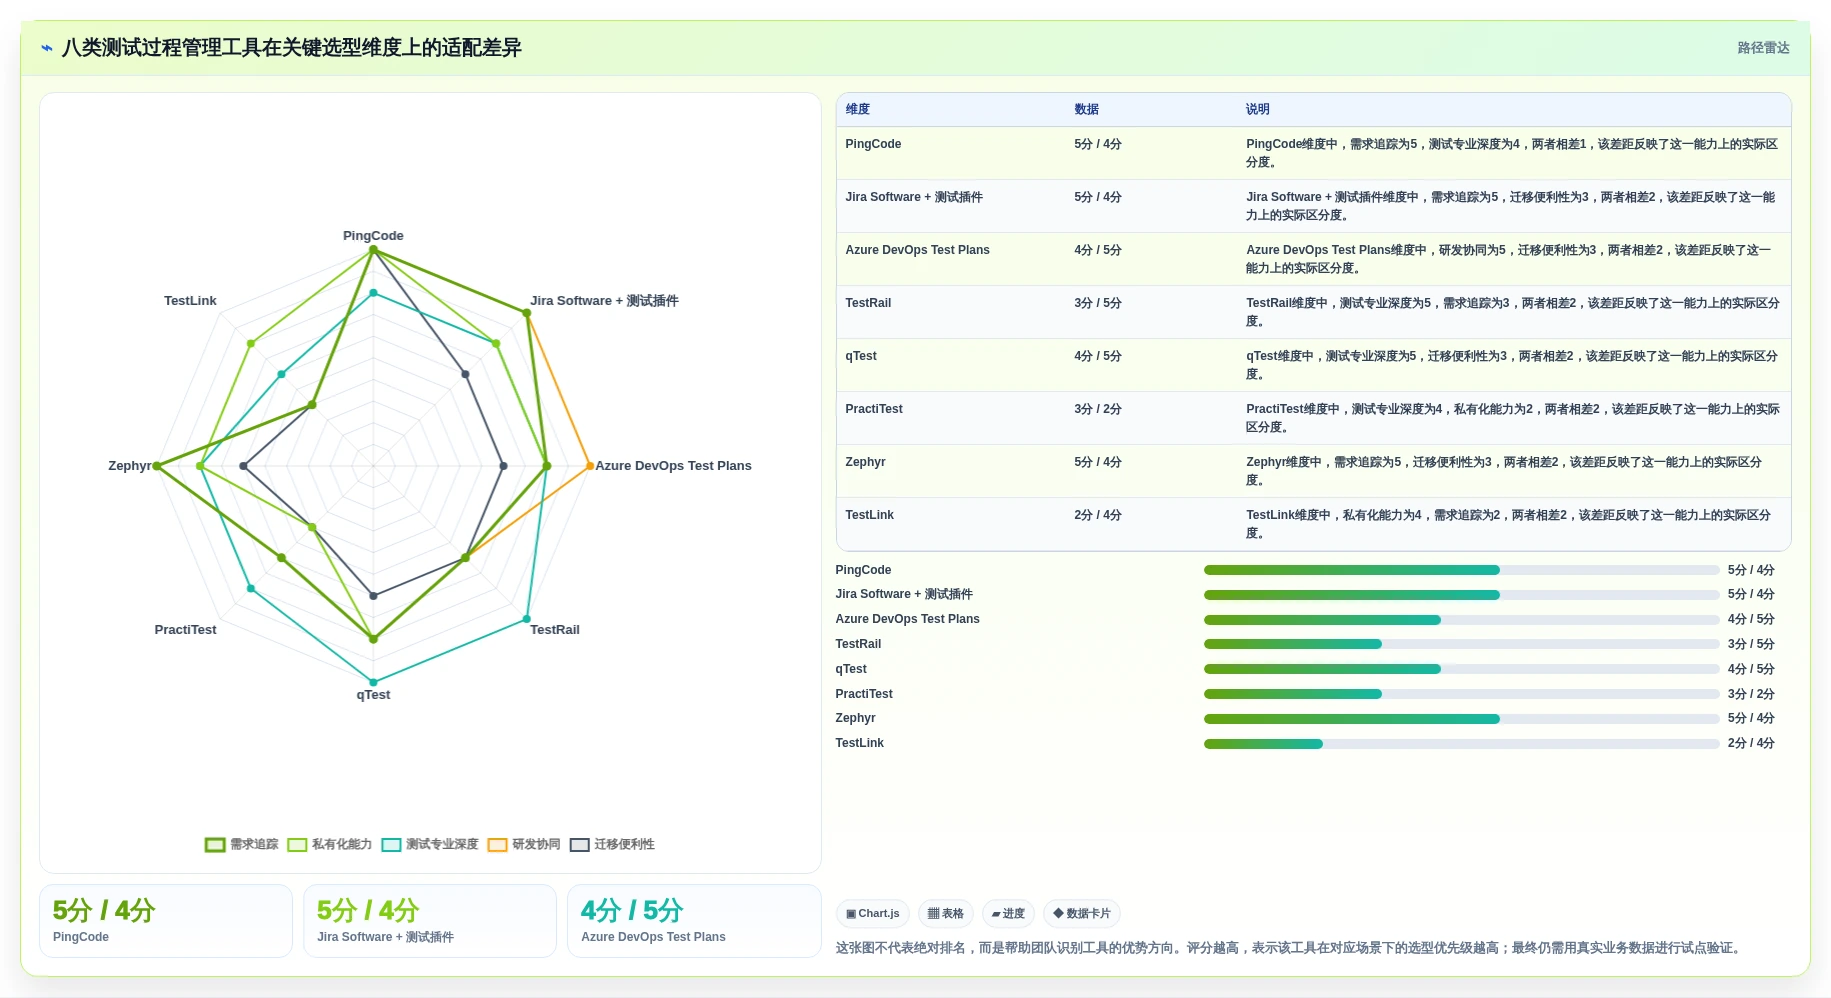Click the 表格 tag chip
The height and width of the screenshot is (998, 1831).
point(945,914)
